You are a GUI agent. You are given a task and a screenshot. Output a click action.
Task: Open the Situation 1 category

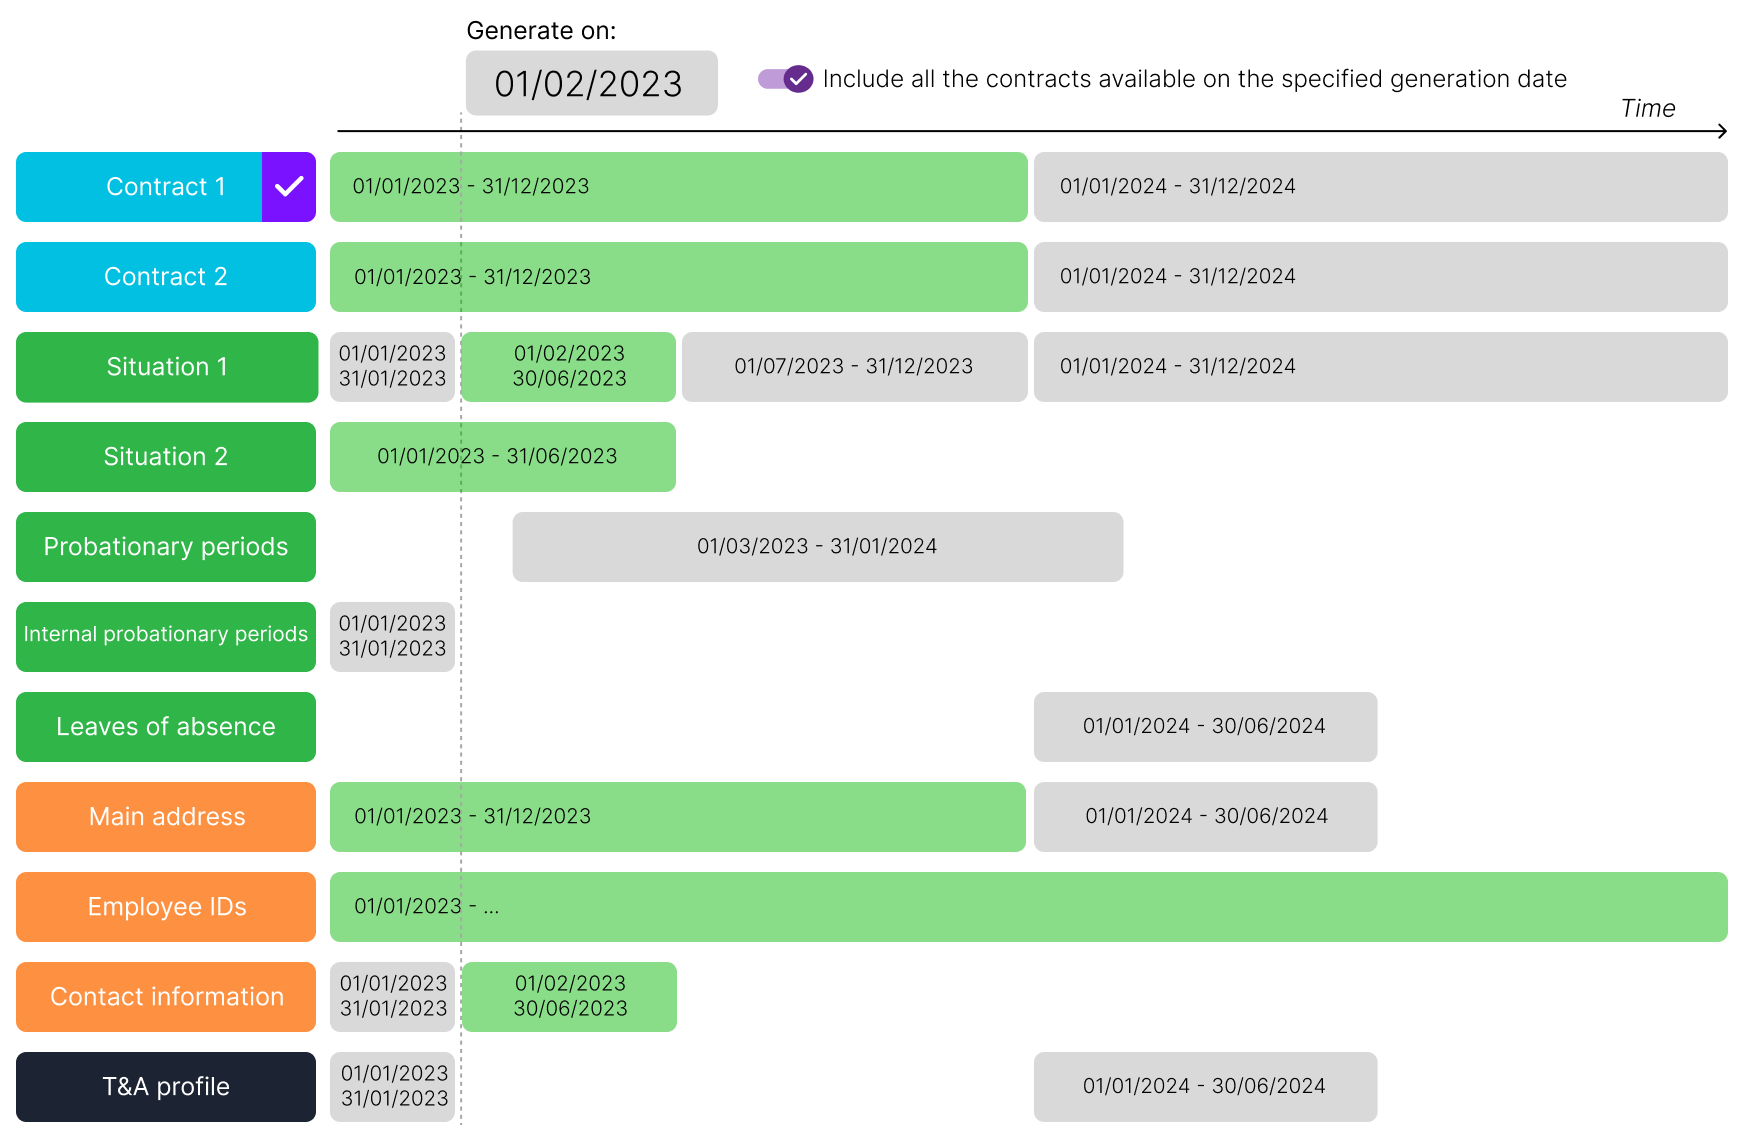(x=167, y=367)
